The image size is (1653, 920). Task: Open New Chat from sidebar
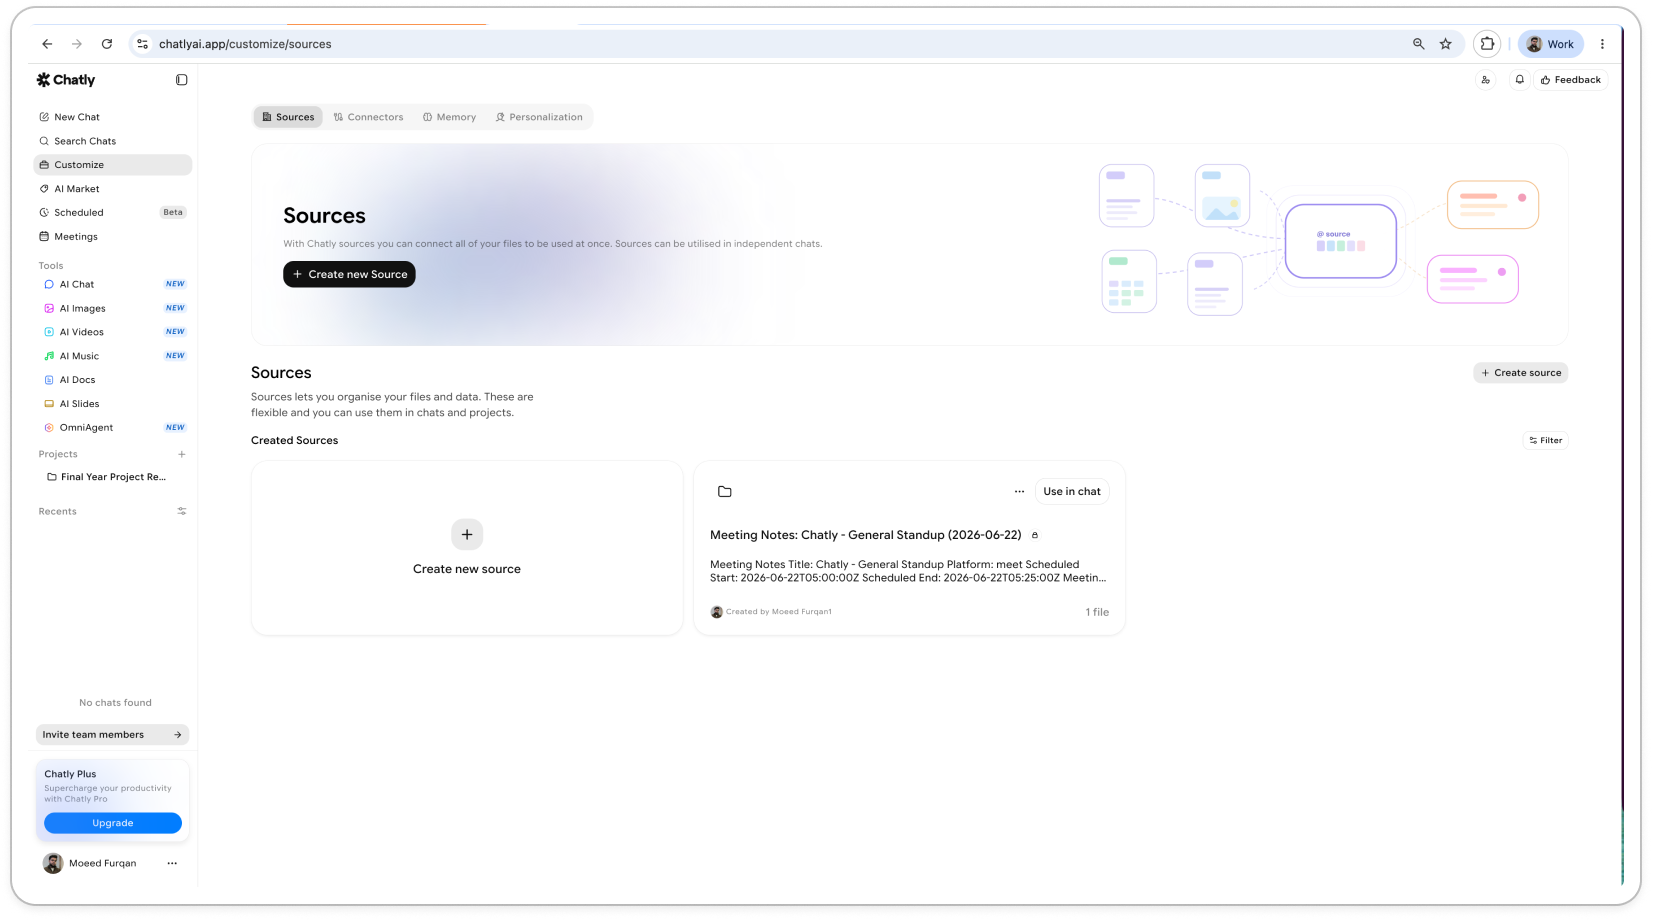pos(112,117)
